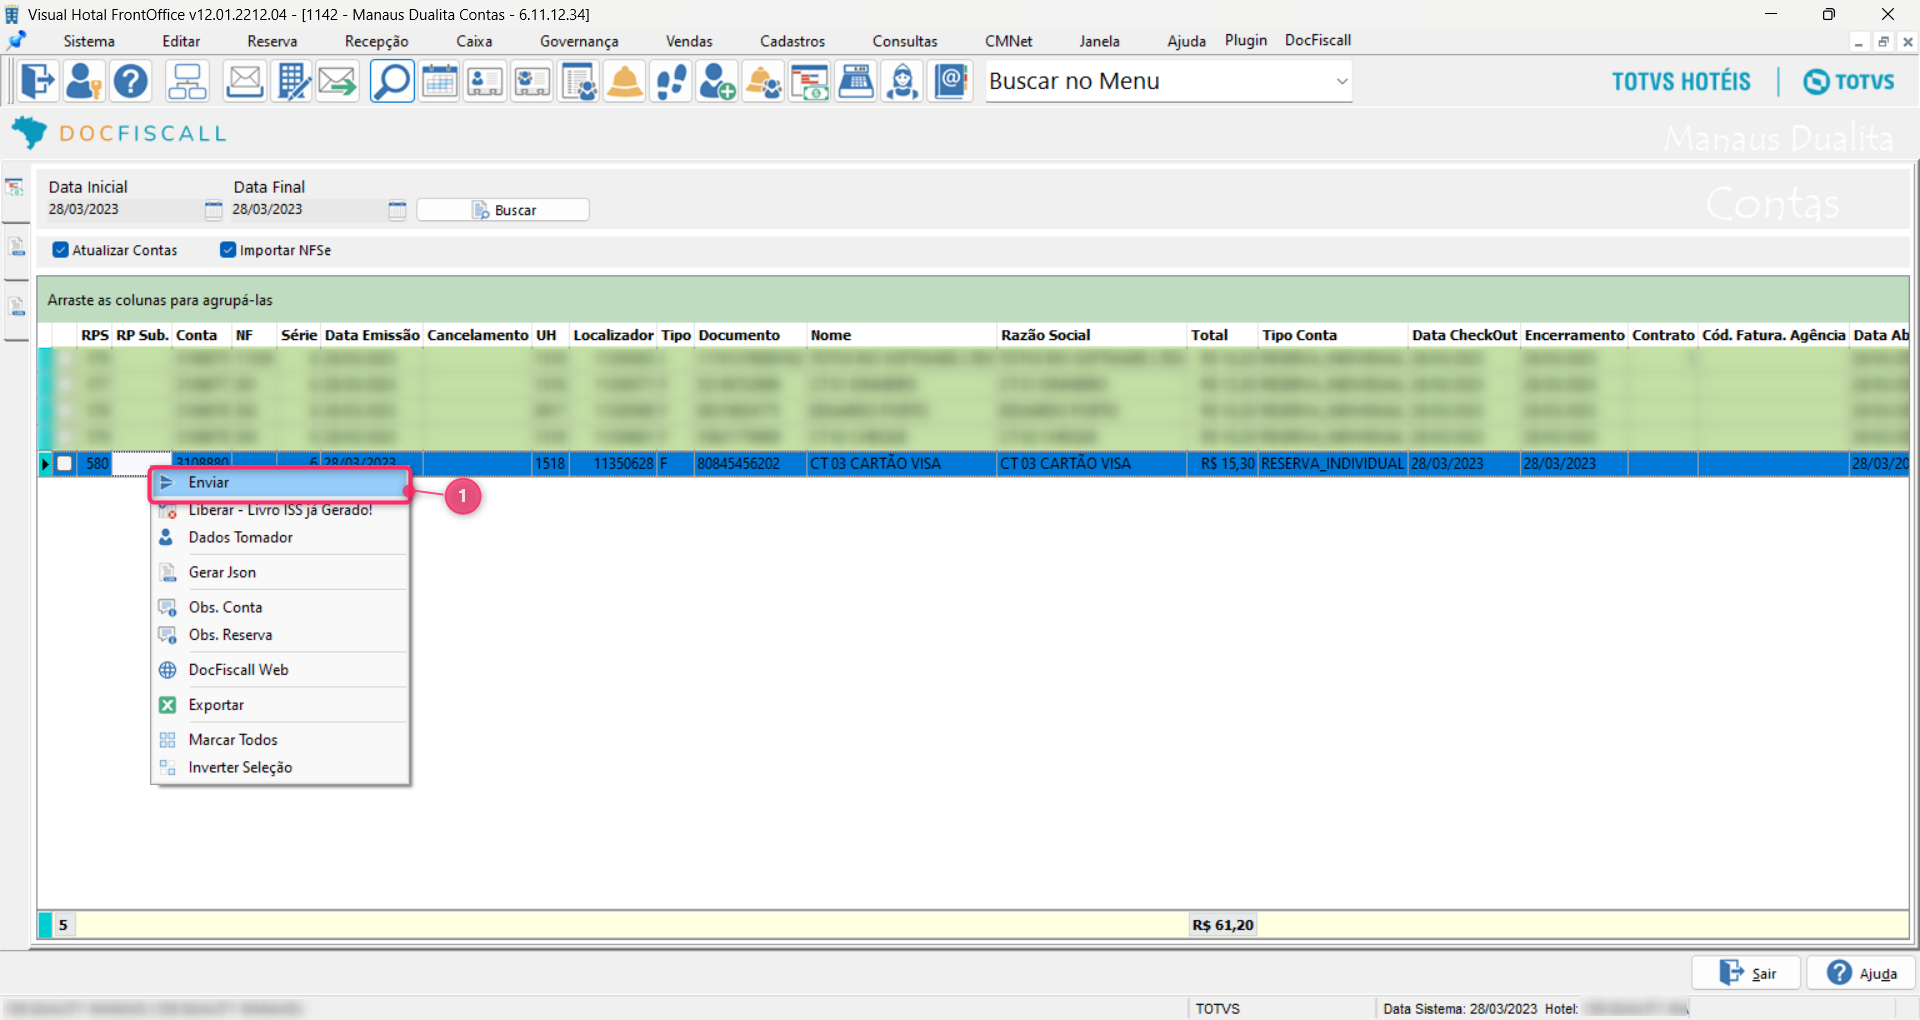1920x1020 pixels.
Task: Open the Data Inicial calendar picker
Action: click(213, 210)
